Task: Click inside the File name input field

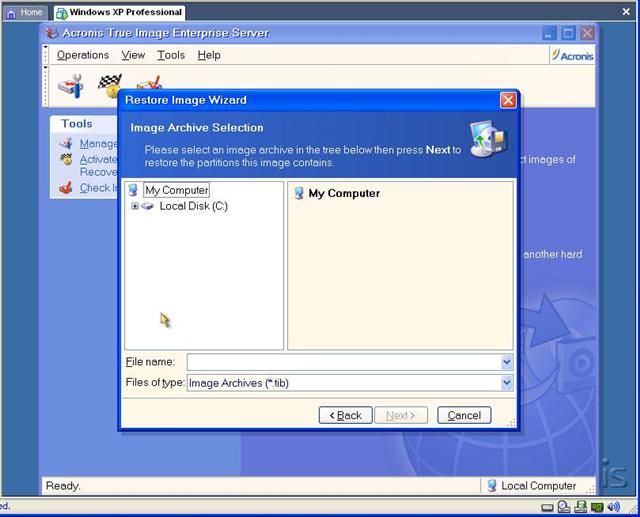Action: [x=344, y=362]
